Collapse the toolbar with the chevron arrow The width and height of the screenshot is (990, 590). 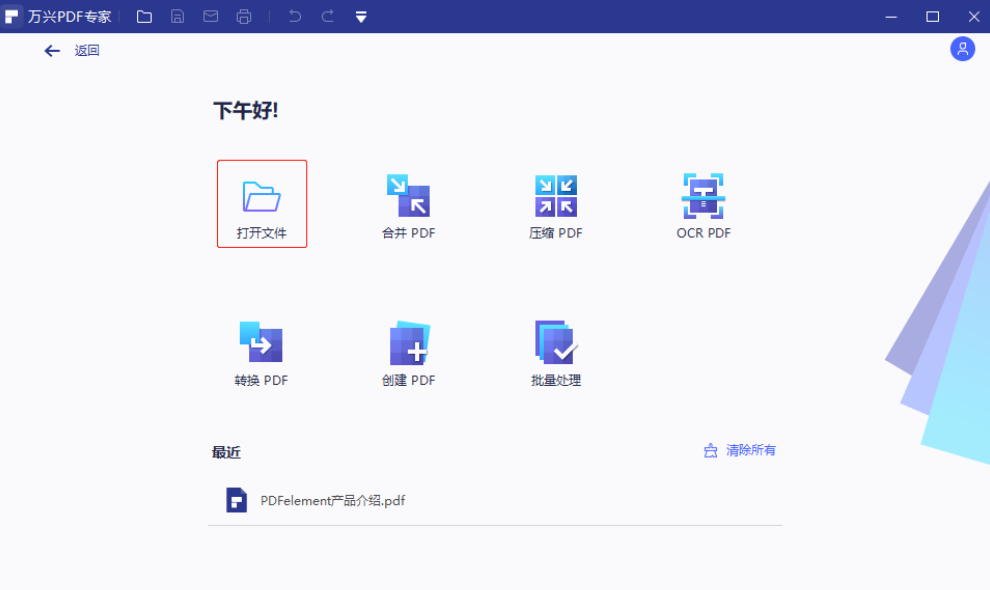pos(360,16)
